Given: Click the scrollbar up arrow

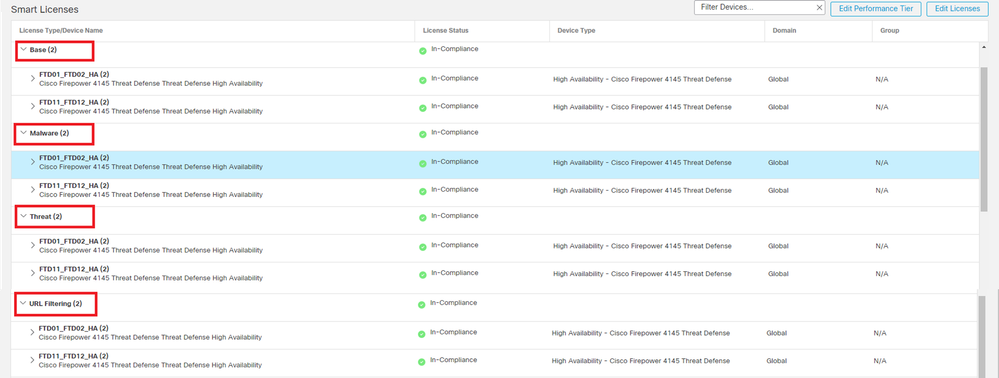Looking at the screenshot, I should click(984, 48).
